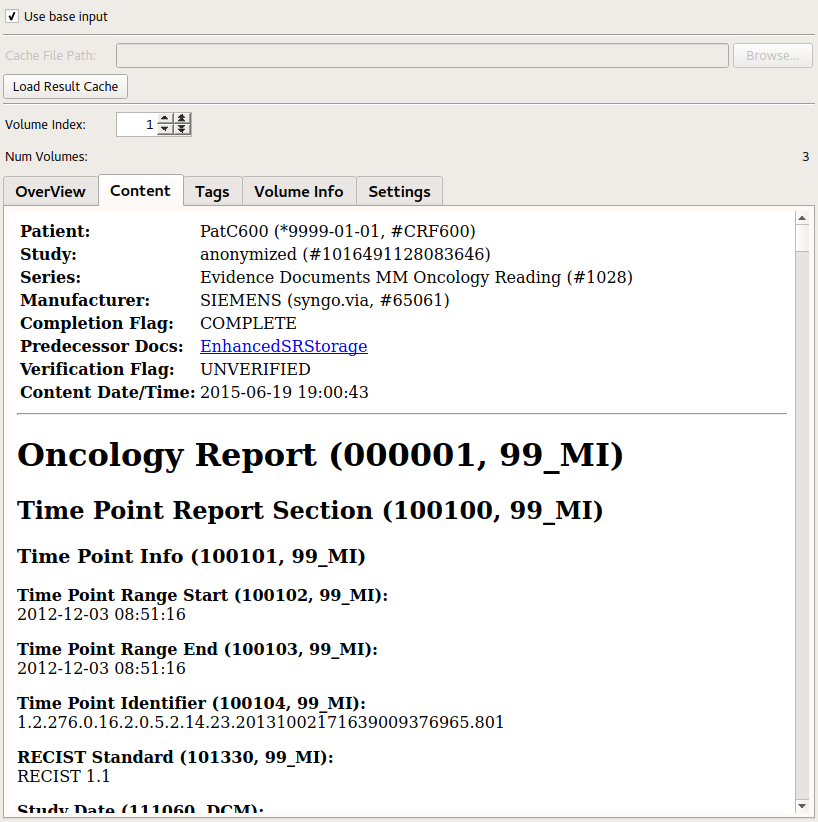Click the Cache File Path input field
The width and height of the screenshot is (818, 822).
click(421, 56)
